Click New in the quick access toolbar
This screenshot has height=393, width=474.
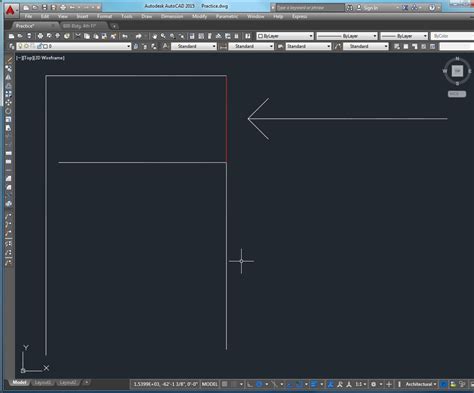pyautogui.click(x=26, y=7)
